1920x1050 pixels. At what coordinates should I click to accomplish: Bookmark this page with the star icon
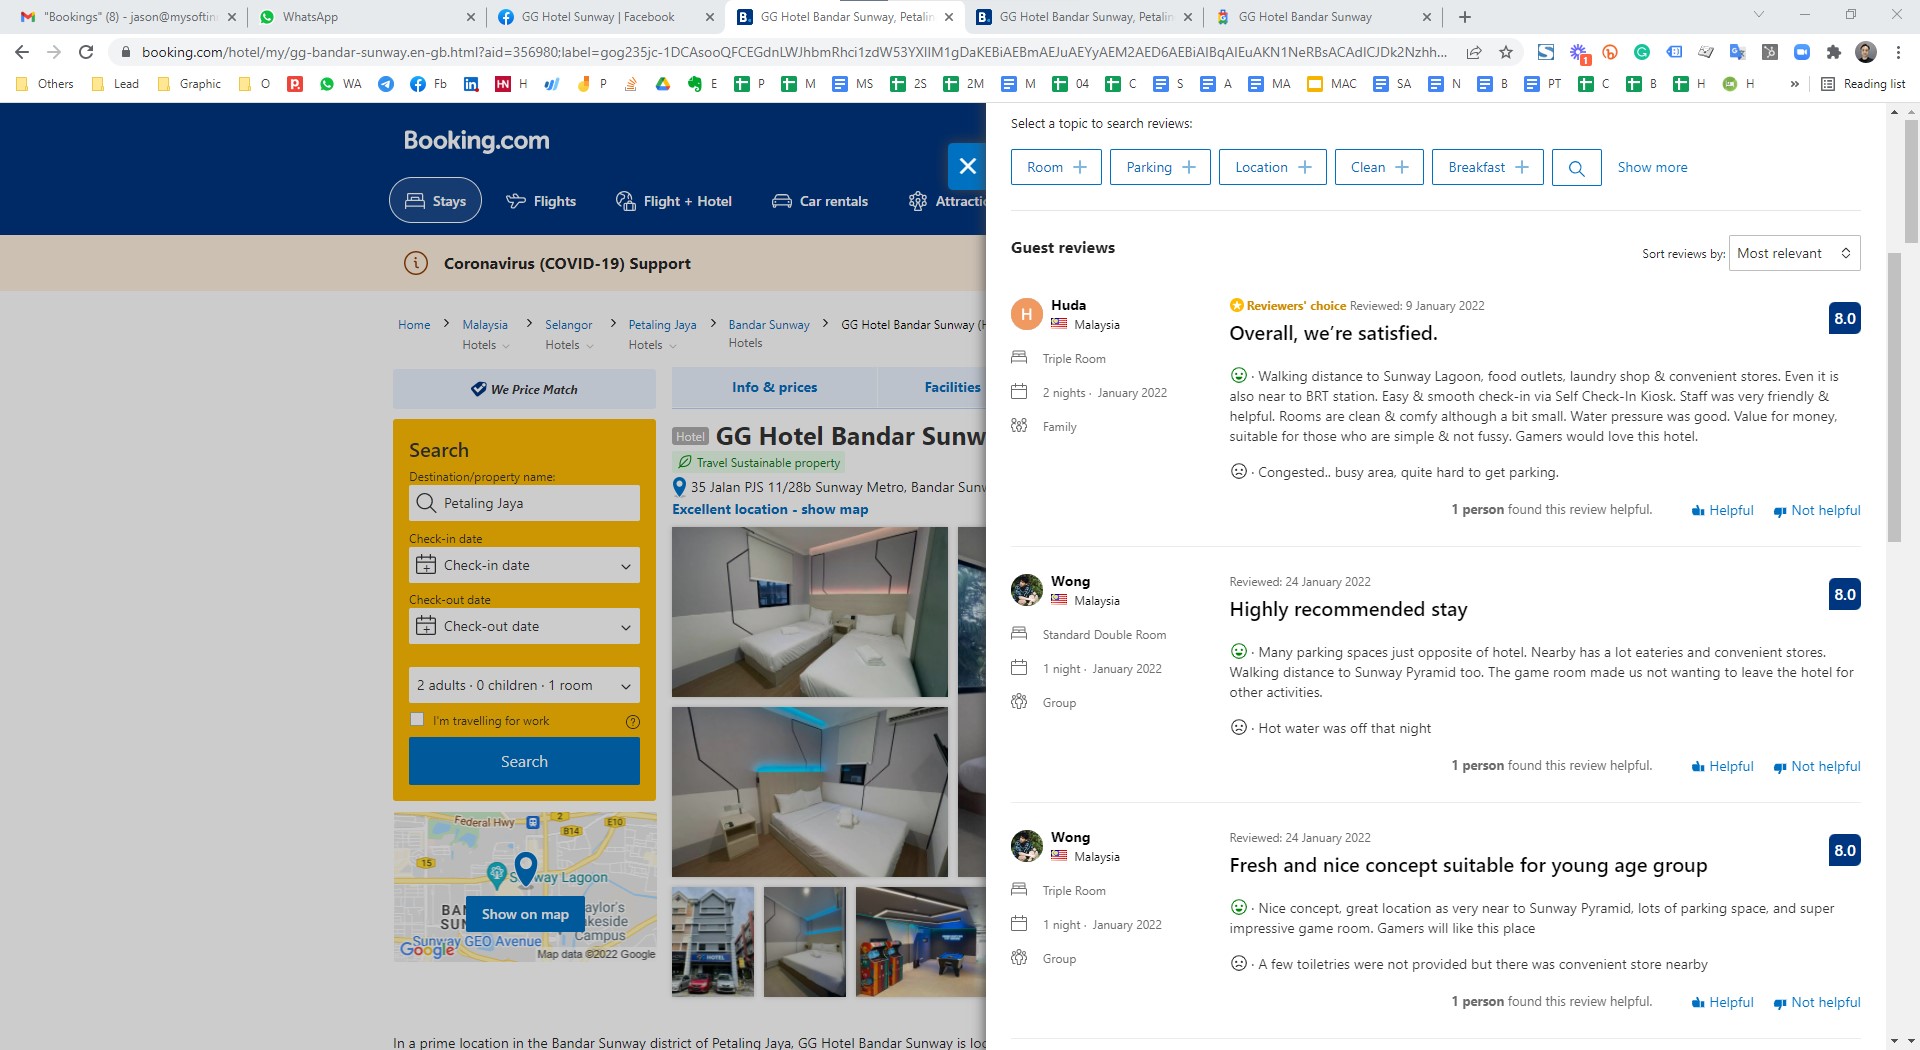tap(1506, 52)
